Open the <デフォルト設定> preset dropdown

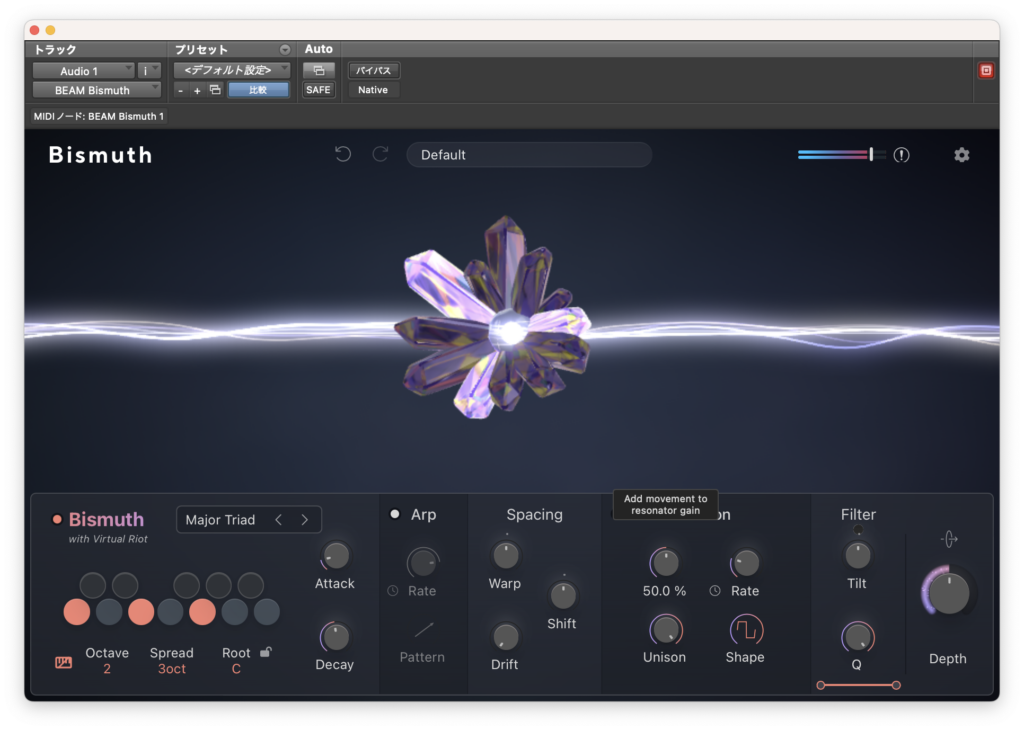coord(232,70)
